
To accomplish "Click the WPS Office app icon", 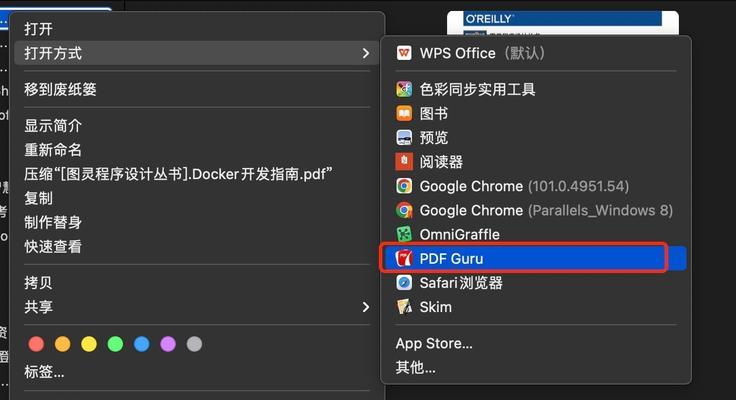I will pos(404,53).
